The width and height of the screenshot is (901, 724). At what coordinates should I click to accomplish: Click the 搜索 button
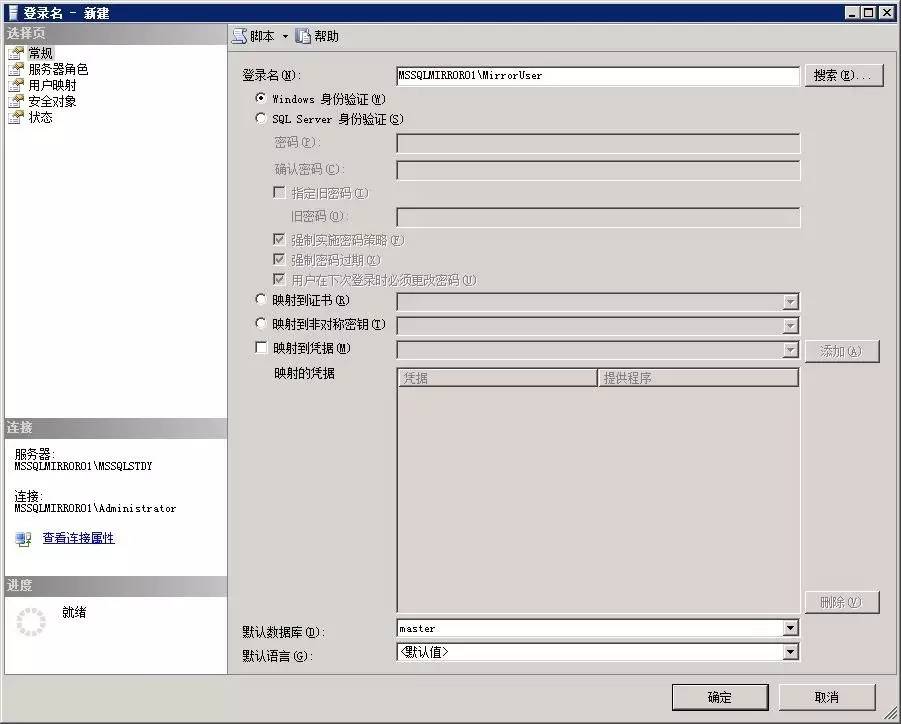[x=844, y=75]
